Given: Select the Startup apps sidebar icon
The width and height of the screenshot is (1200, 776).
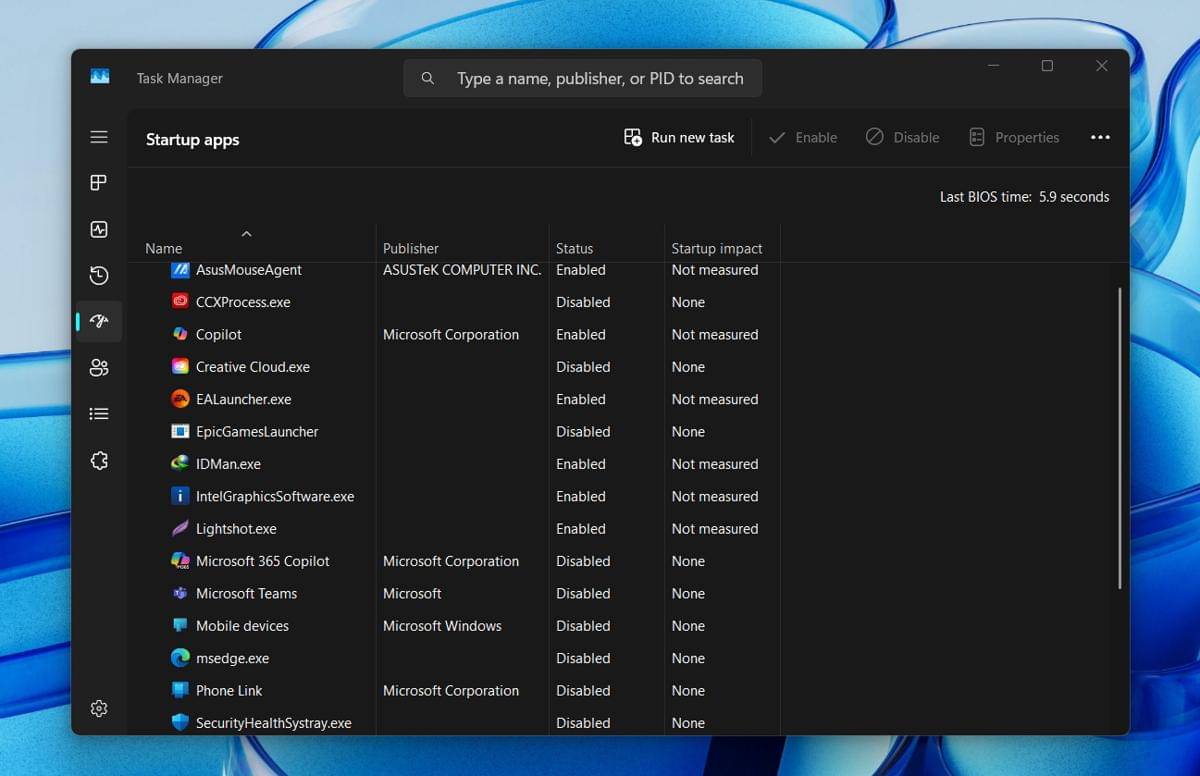Looking at the screenshot, I should click(x=98, y=321).
